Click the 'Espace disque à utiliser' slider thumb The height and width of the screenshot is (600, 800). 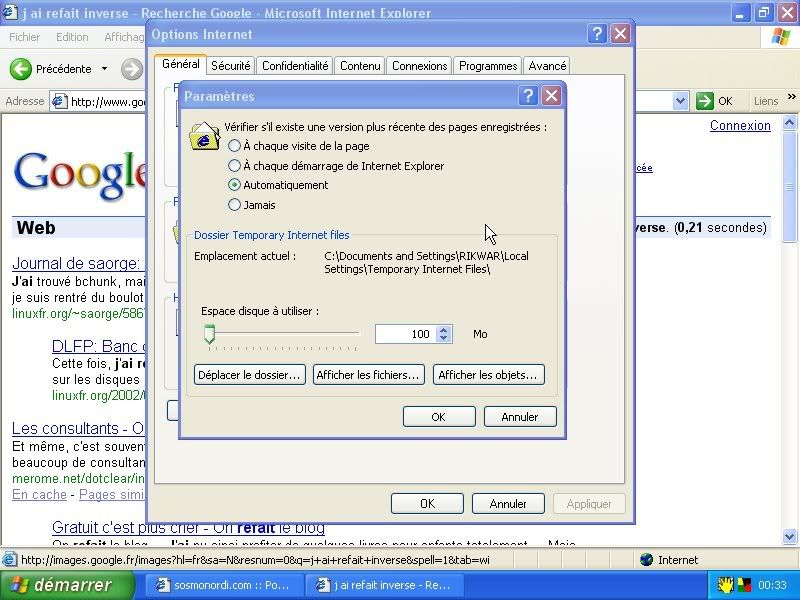pos(209,334)
